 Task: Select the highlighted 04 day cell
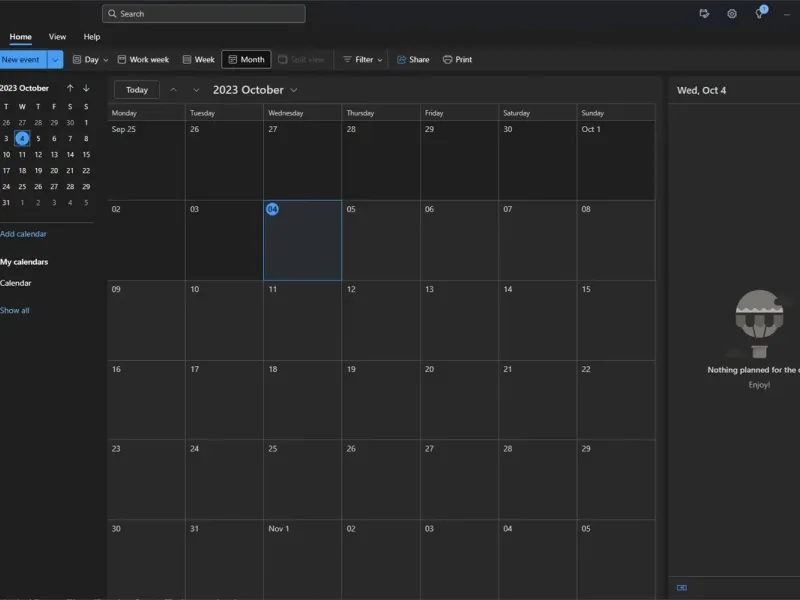pos(303,240)
